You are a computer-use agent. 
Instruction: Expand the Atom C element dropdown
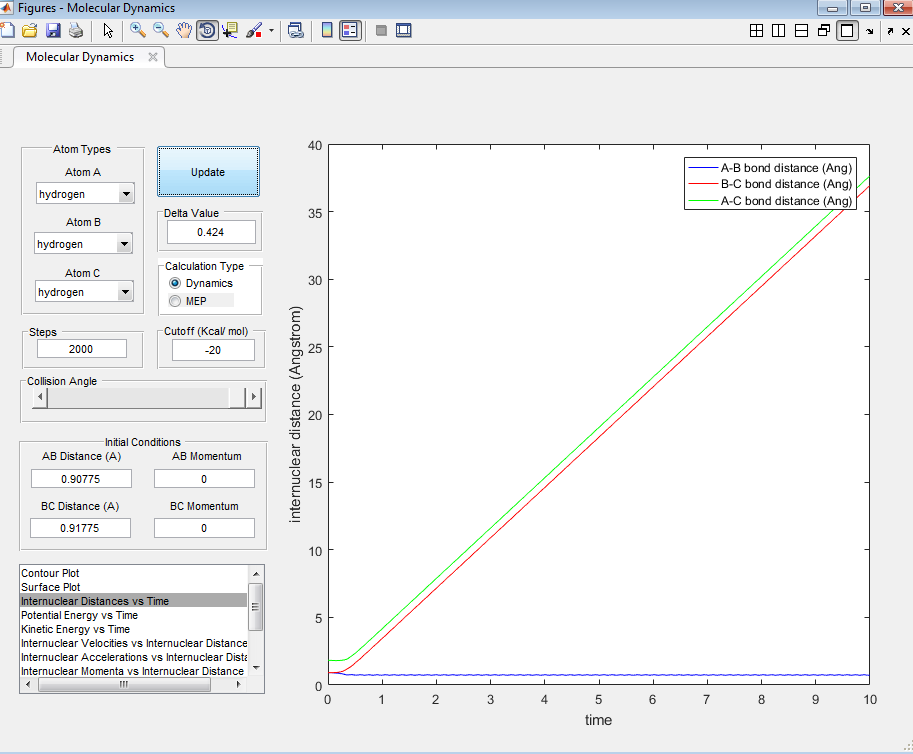[x=124, y=292]
